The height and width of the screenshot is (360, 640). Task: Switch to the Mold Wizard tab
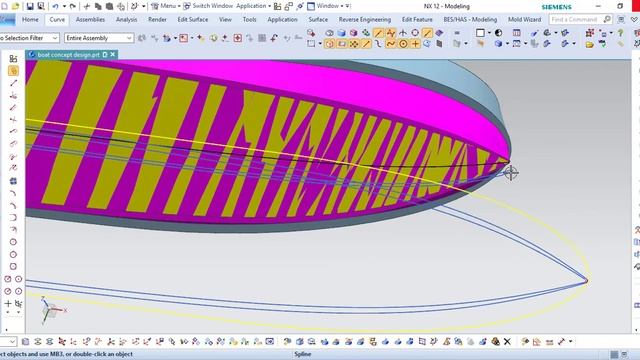coord(524,19)
